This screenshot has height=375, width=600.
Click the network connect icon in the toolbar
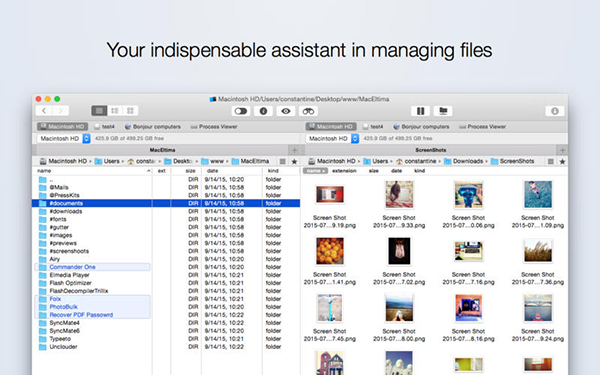tap(443, 111)
